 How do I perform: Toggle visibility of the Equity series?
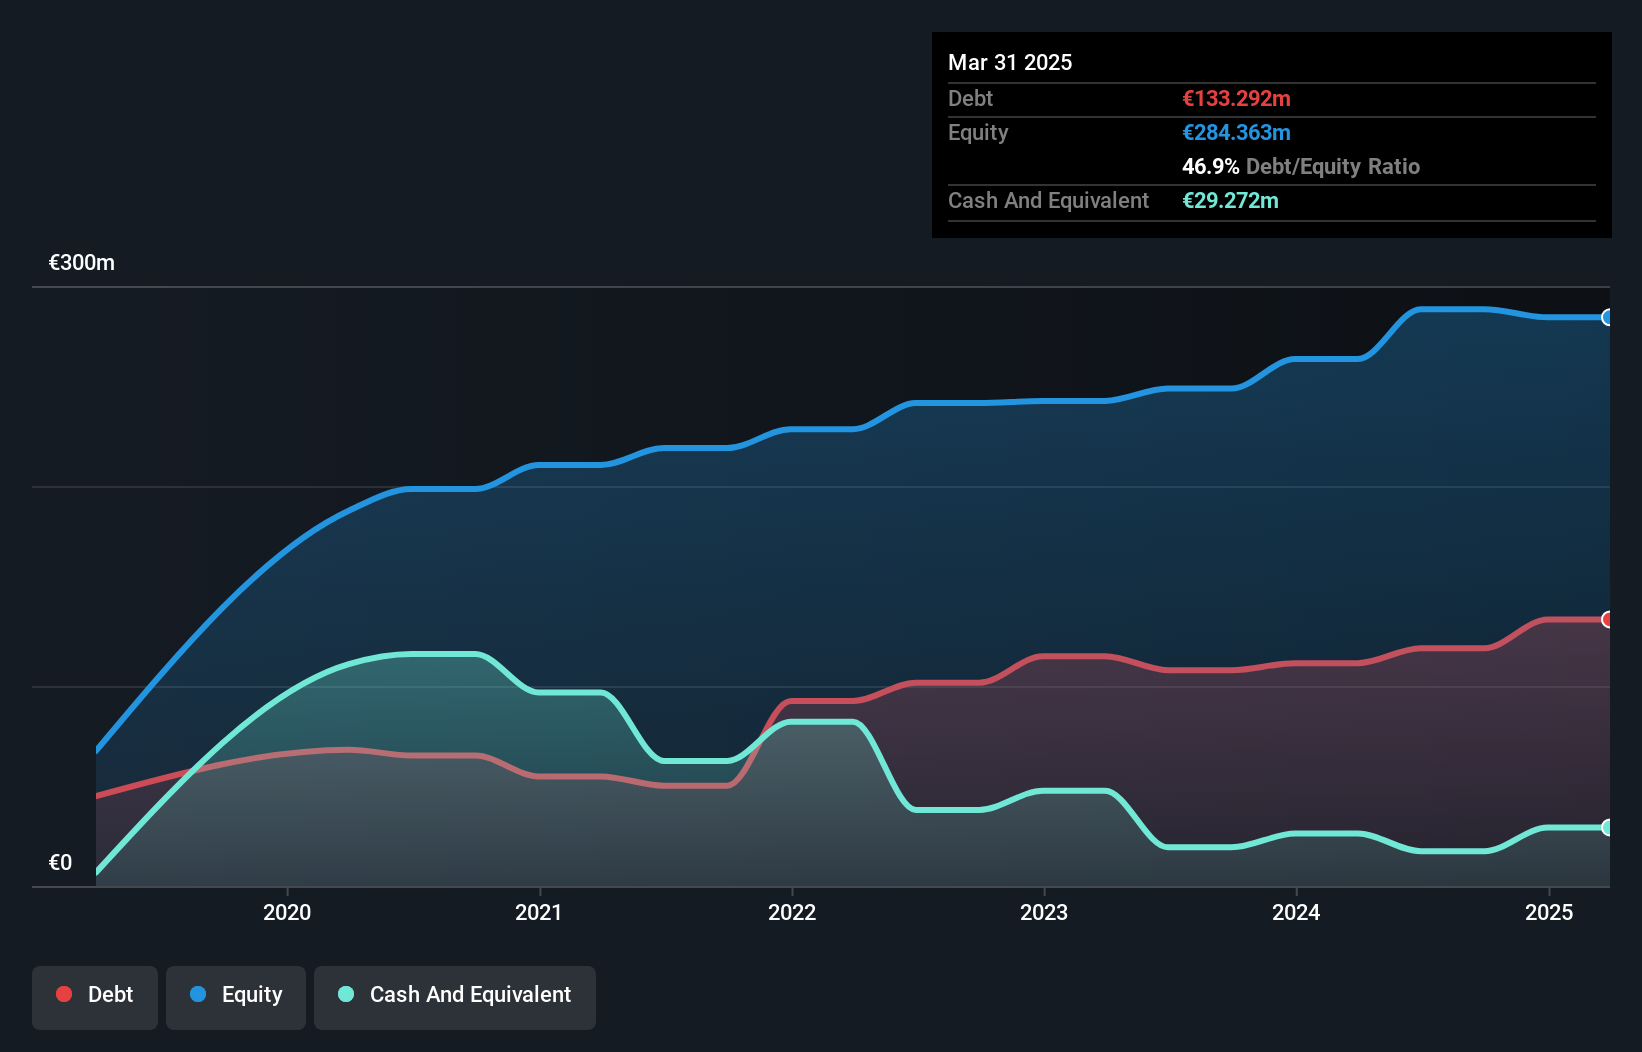235,995
